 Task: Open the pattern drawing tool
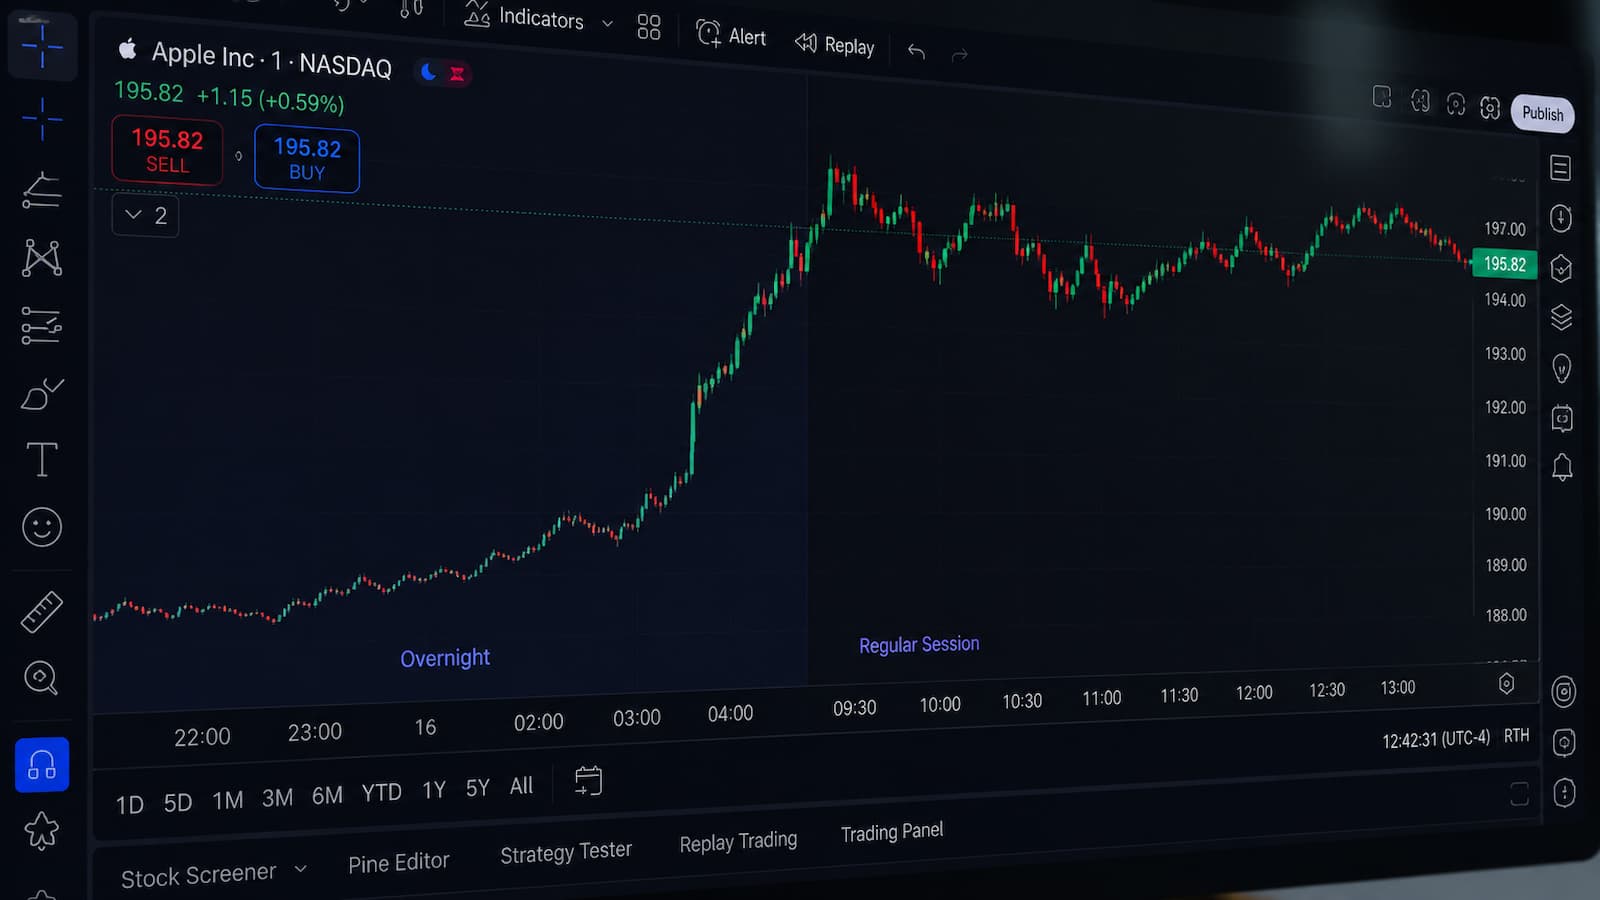[42, 258]
